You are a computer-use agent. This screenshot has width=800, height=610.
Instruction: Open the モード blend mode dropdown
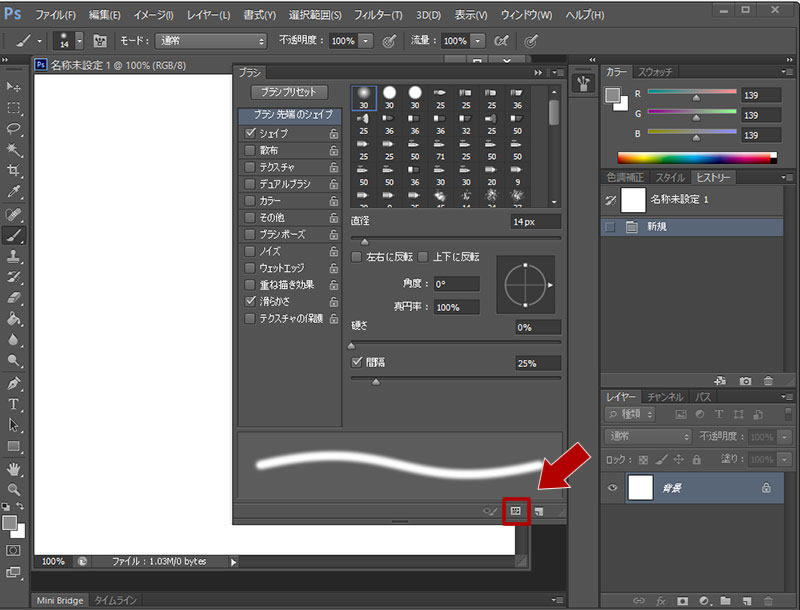[211, 41]
